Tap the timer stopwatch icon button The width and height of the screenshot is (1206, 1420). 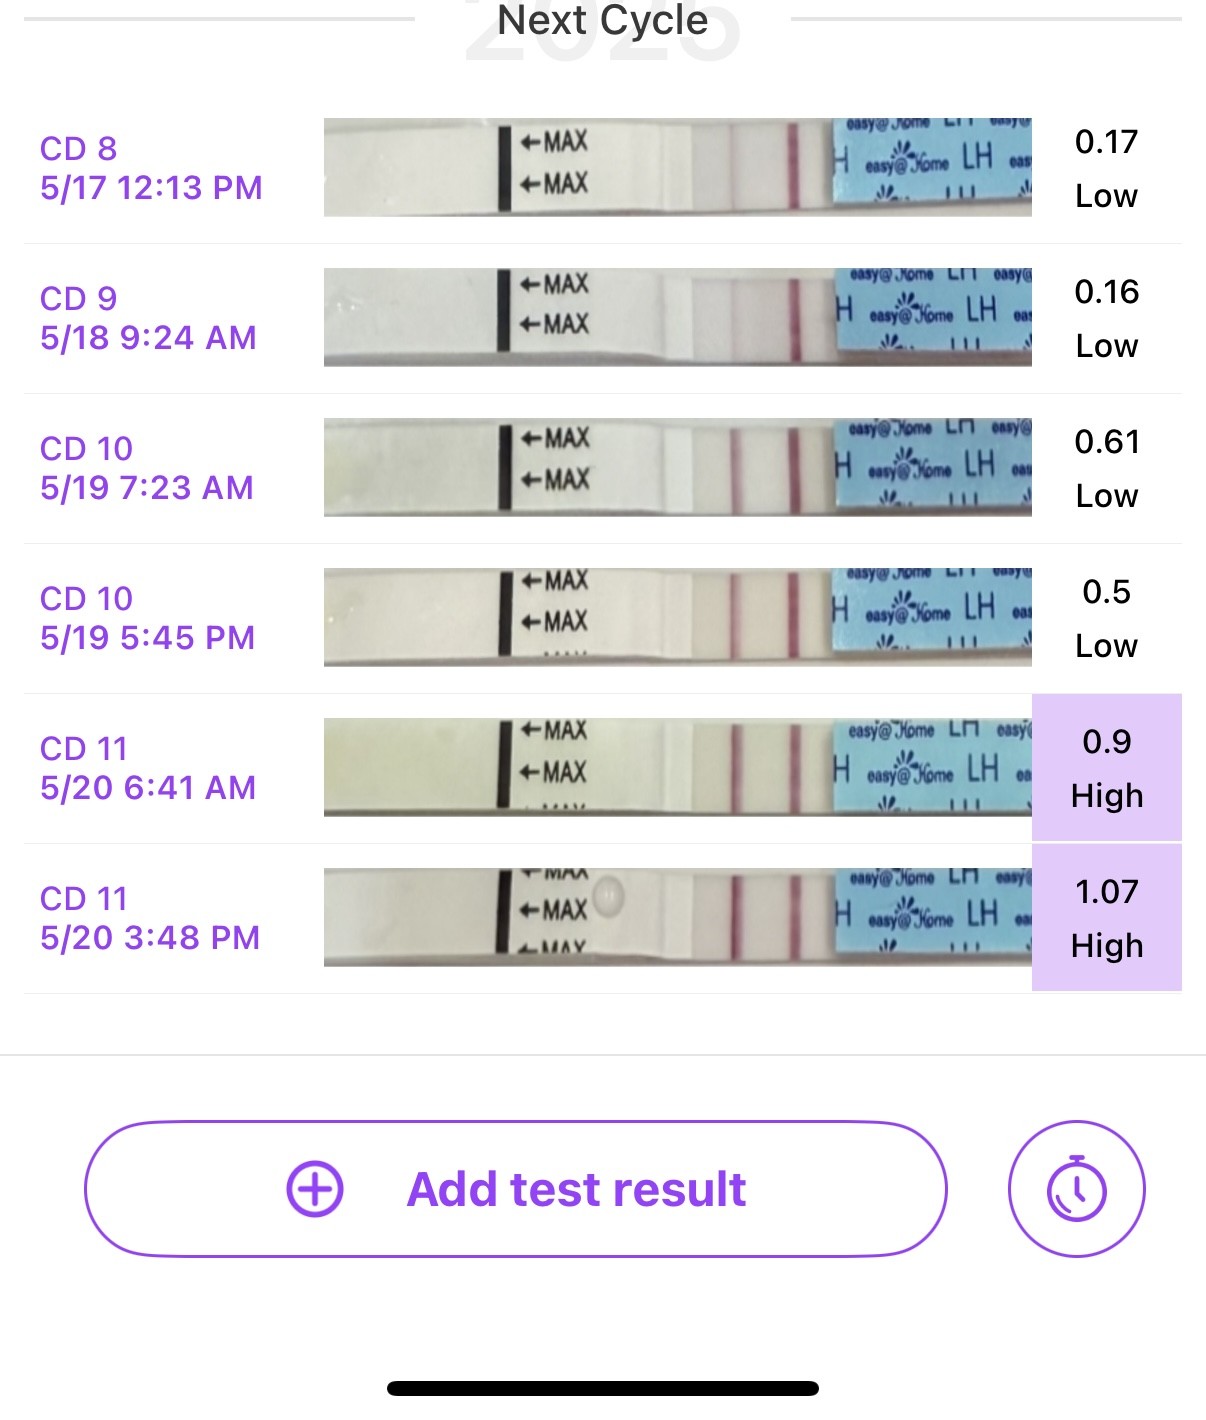(x=1076, y=1188)
